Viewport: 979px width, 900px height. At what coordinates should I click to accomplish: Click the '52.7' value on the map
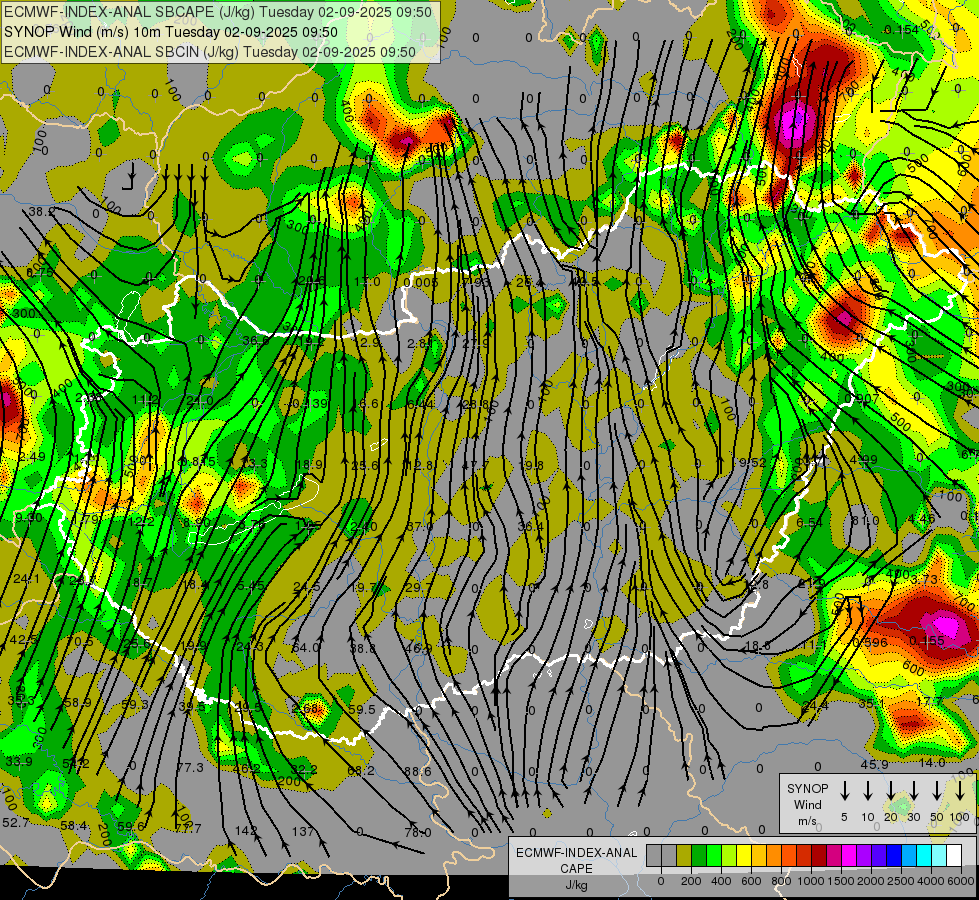(x=16, y=823)
